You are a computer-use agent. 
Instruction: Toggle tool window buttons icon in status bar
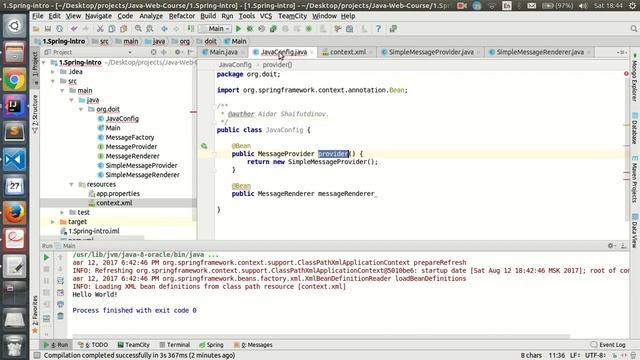coord(37,356)
